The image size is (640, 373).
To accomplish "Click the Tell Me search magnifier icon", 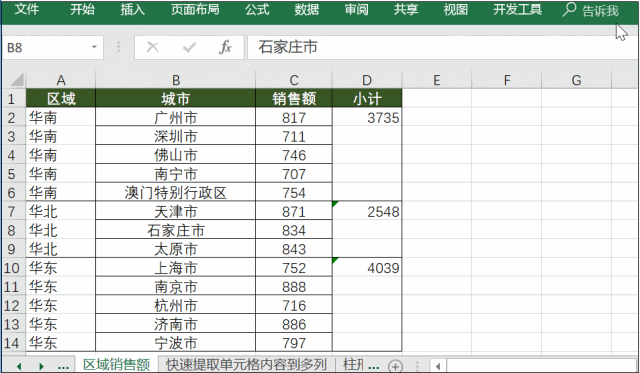I will 569,9.
